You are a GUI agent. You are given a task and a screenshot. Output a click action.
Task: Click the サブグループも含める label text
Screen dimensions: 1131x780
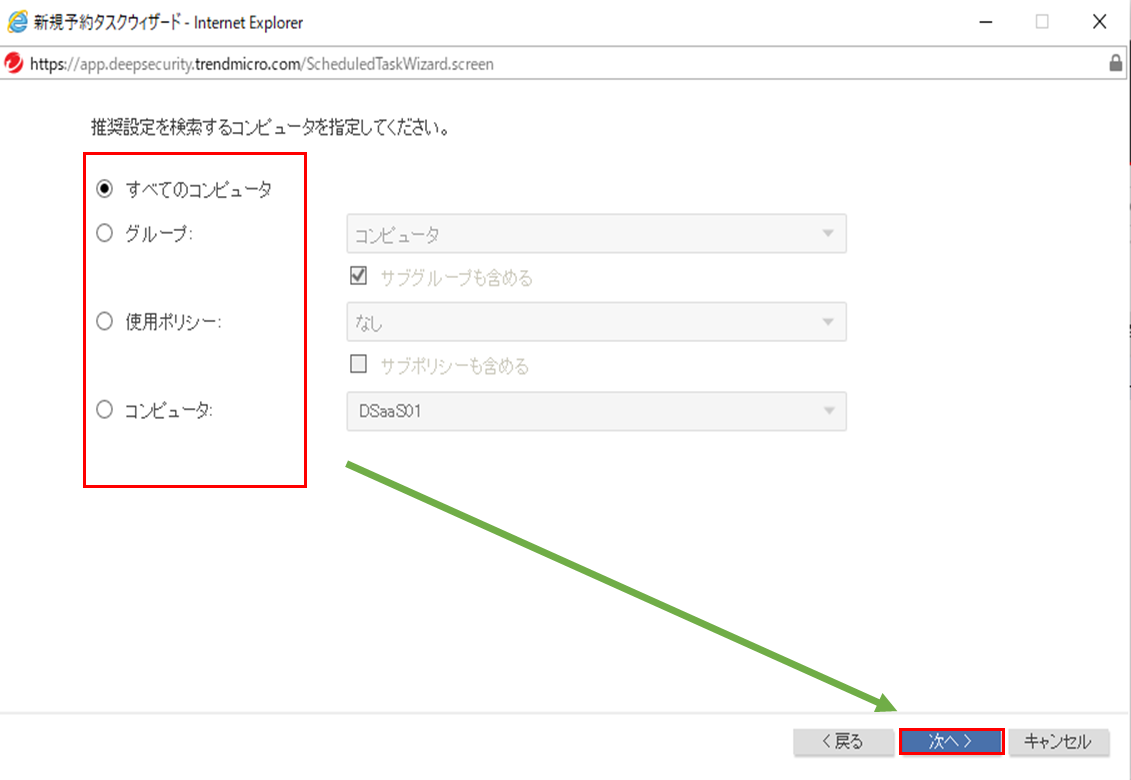click(x=457, y=278)
